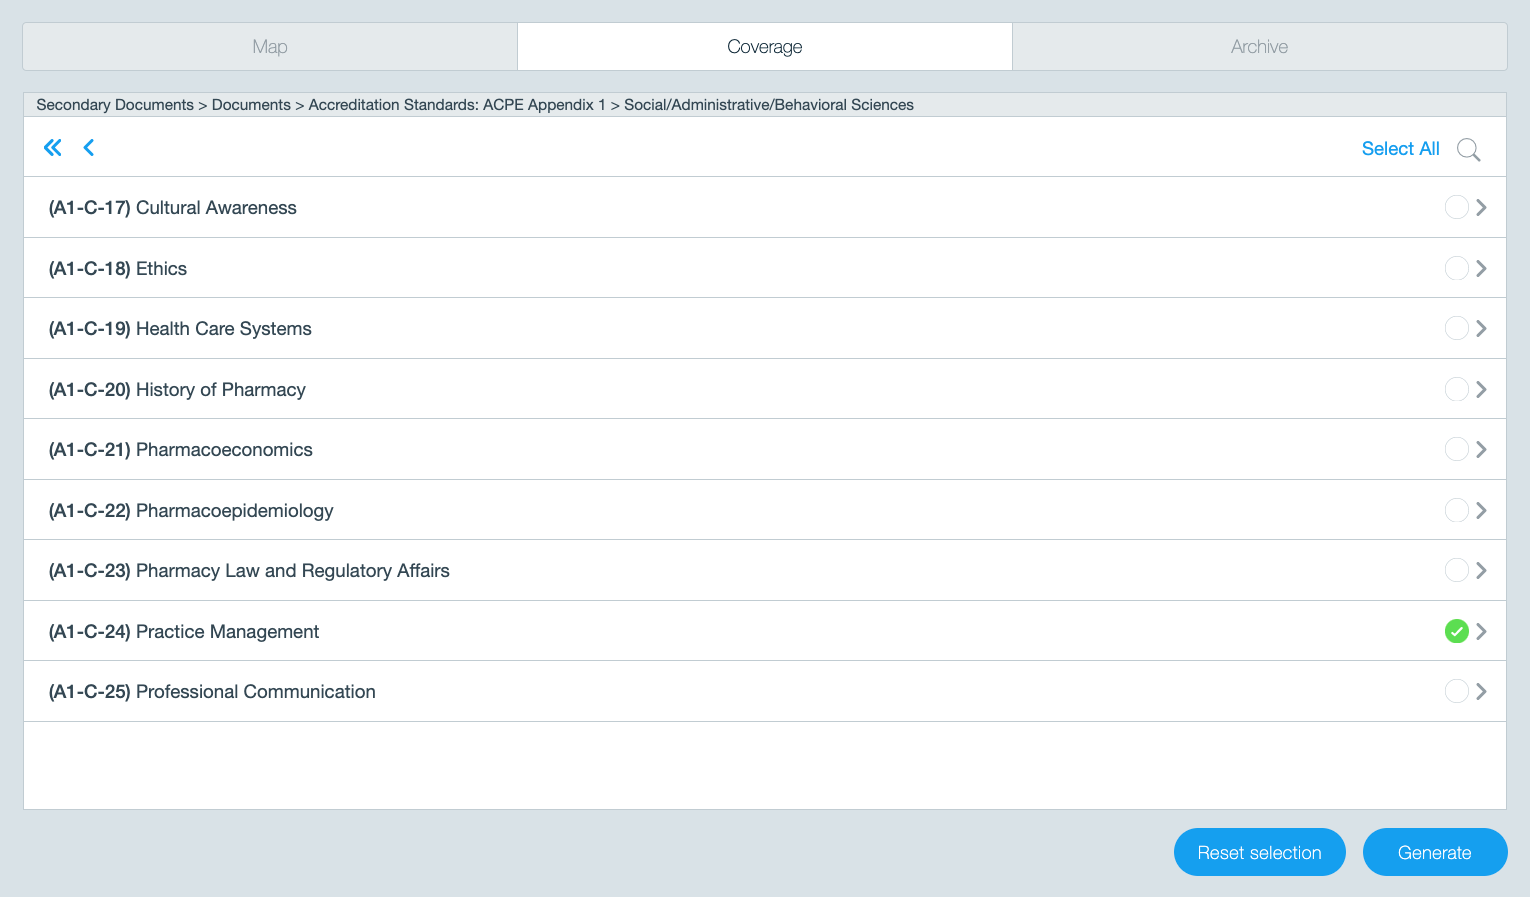This screenshot has width=1530, height=897.
Task: Expand Practice Management chevron
Action: tap(1482, 631)
